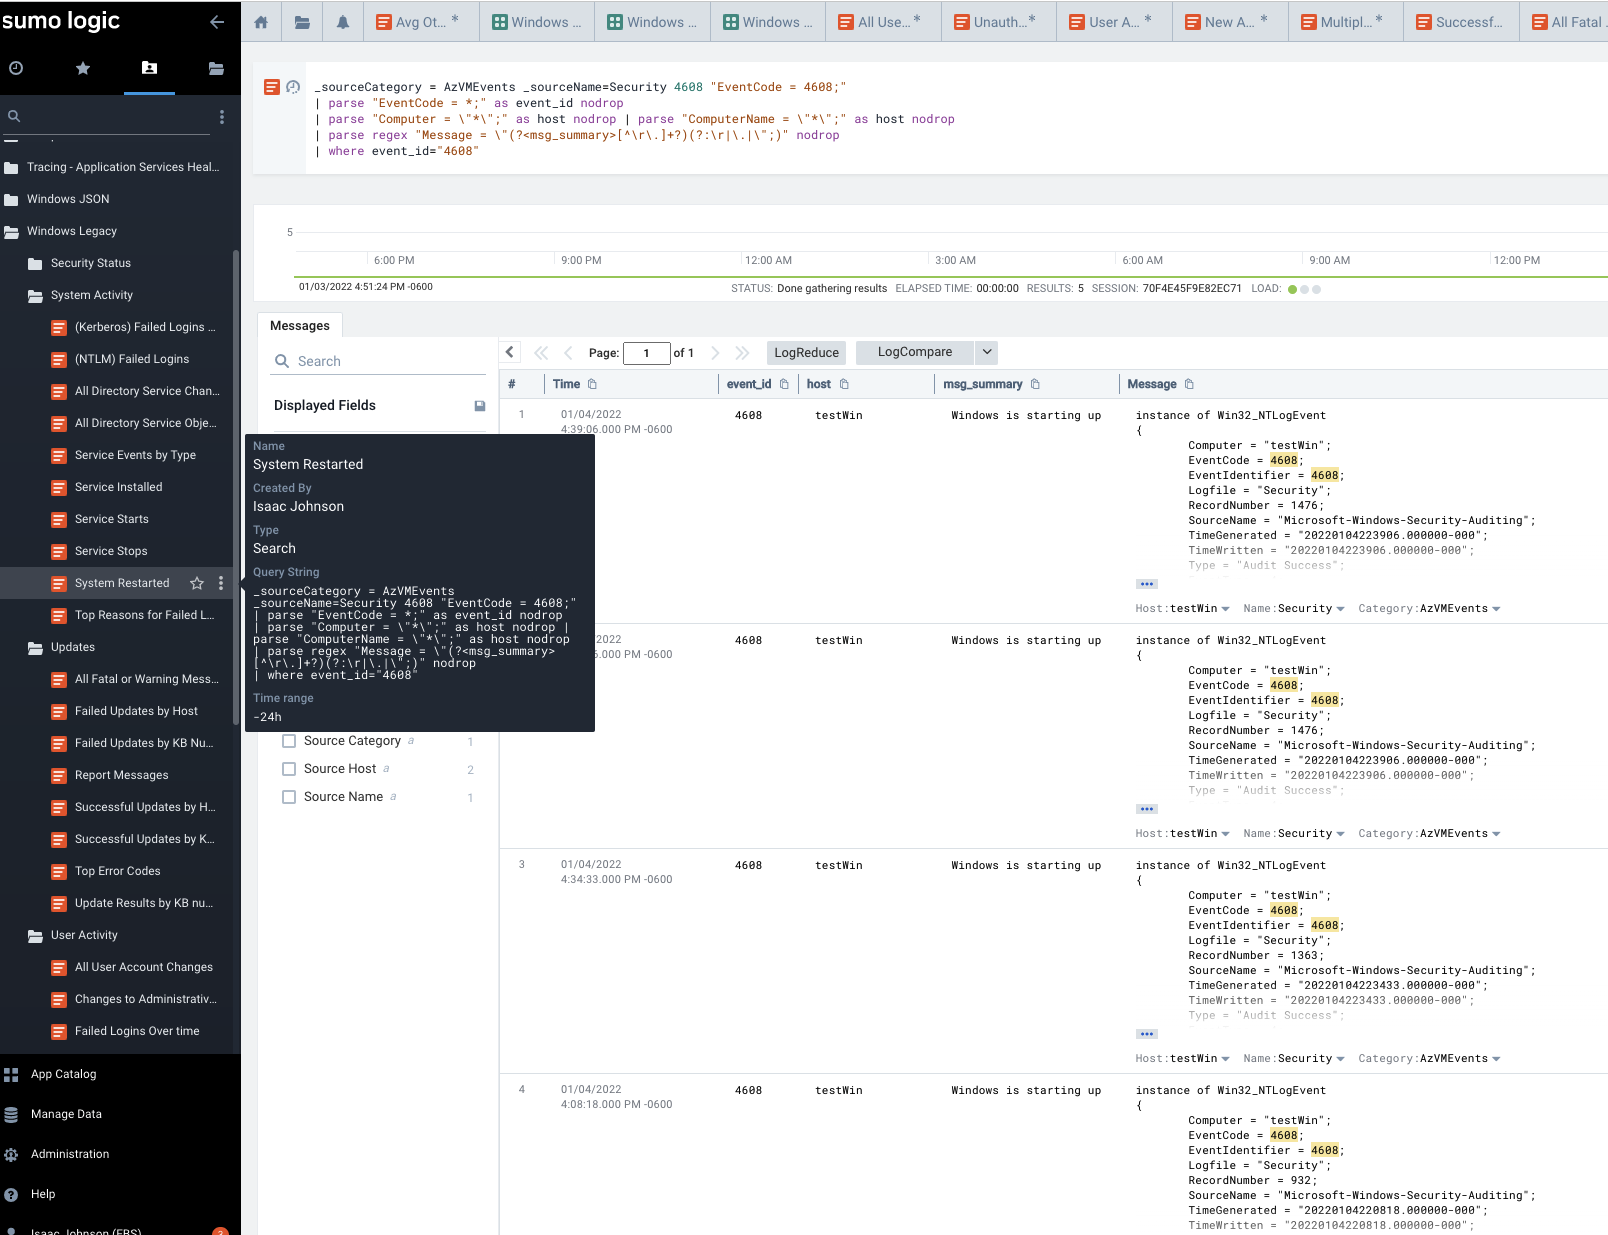Open All User Account Changes search
Viewport: 1608px width, 1235px height.
pyautogui.click(x=144, y=967)
